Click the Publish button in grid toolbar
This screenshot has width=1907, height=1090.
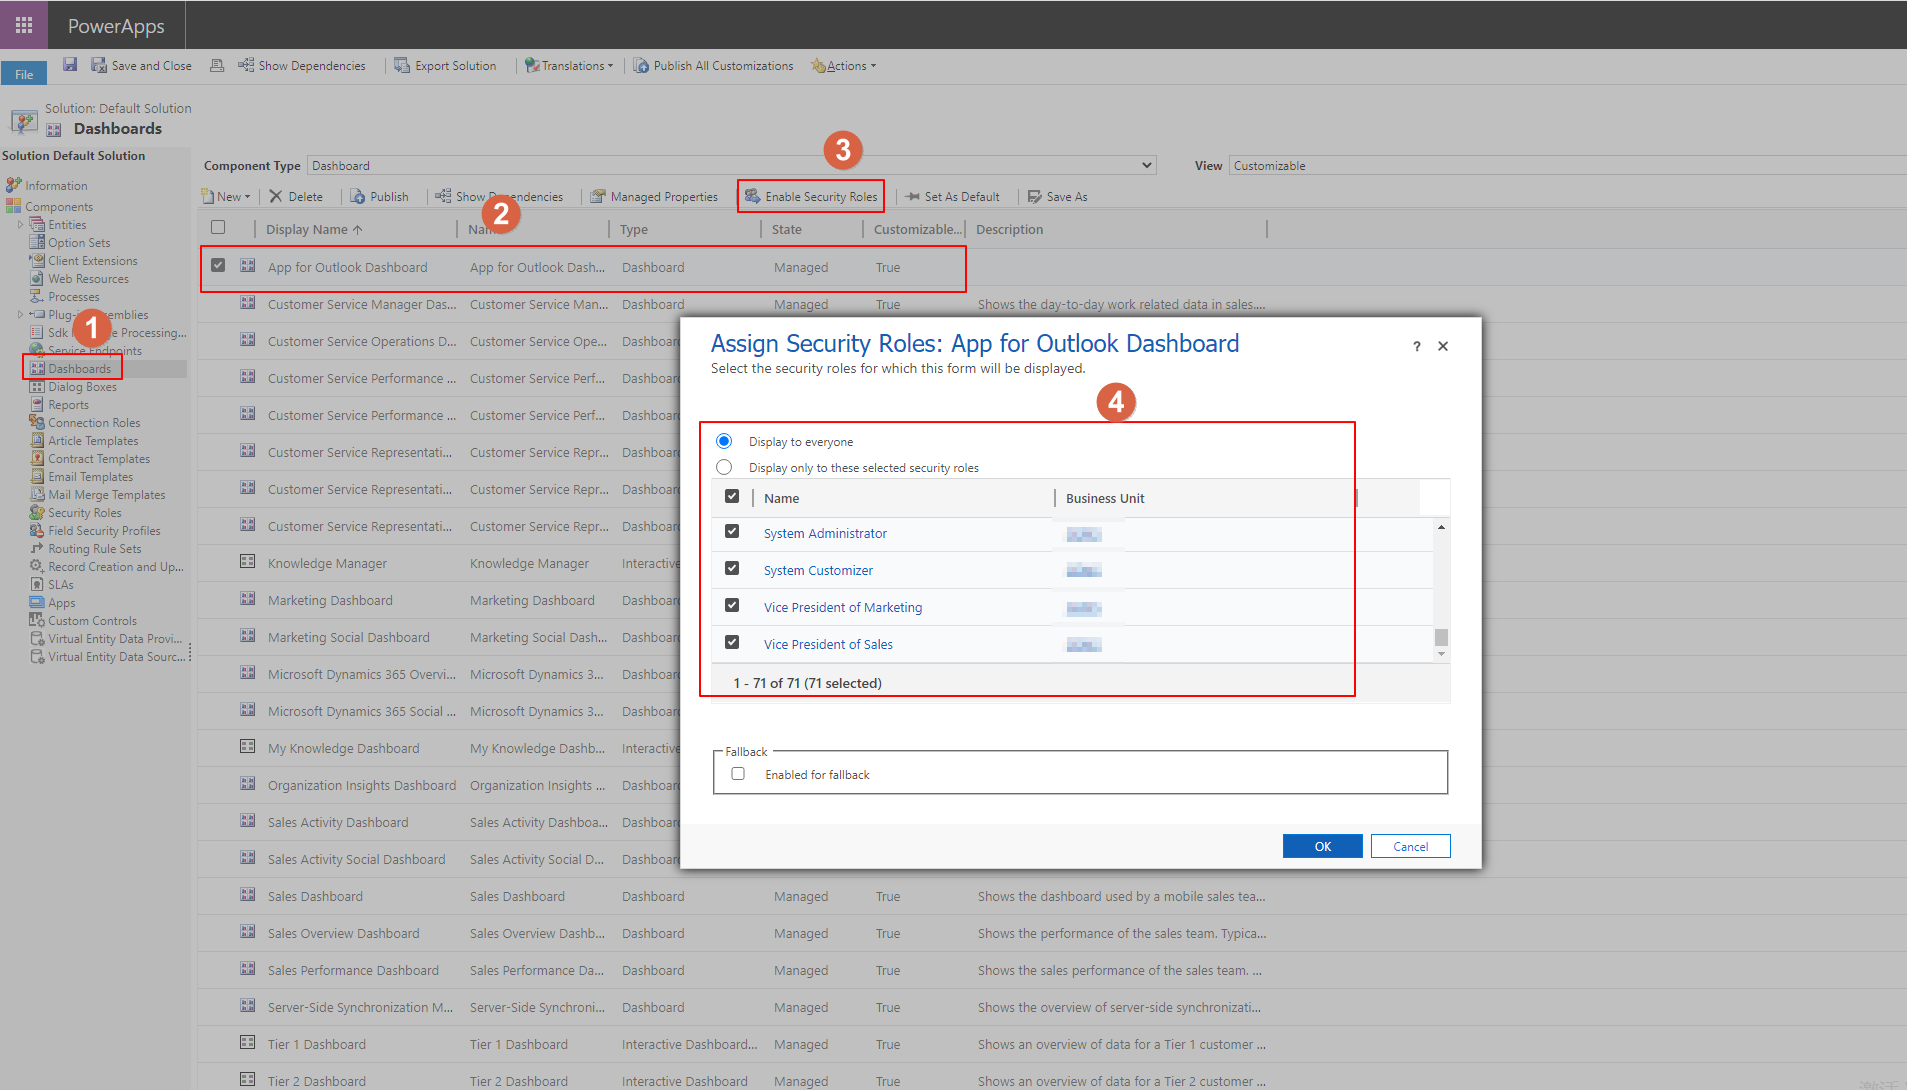tap(379, 196)
